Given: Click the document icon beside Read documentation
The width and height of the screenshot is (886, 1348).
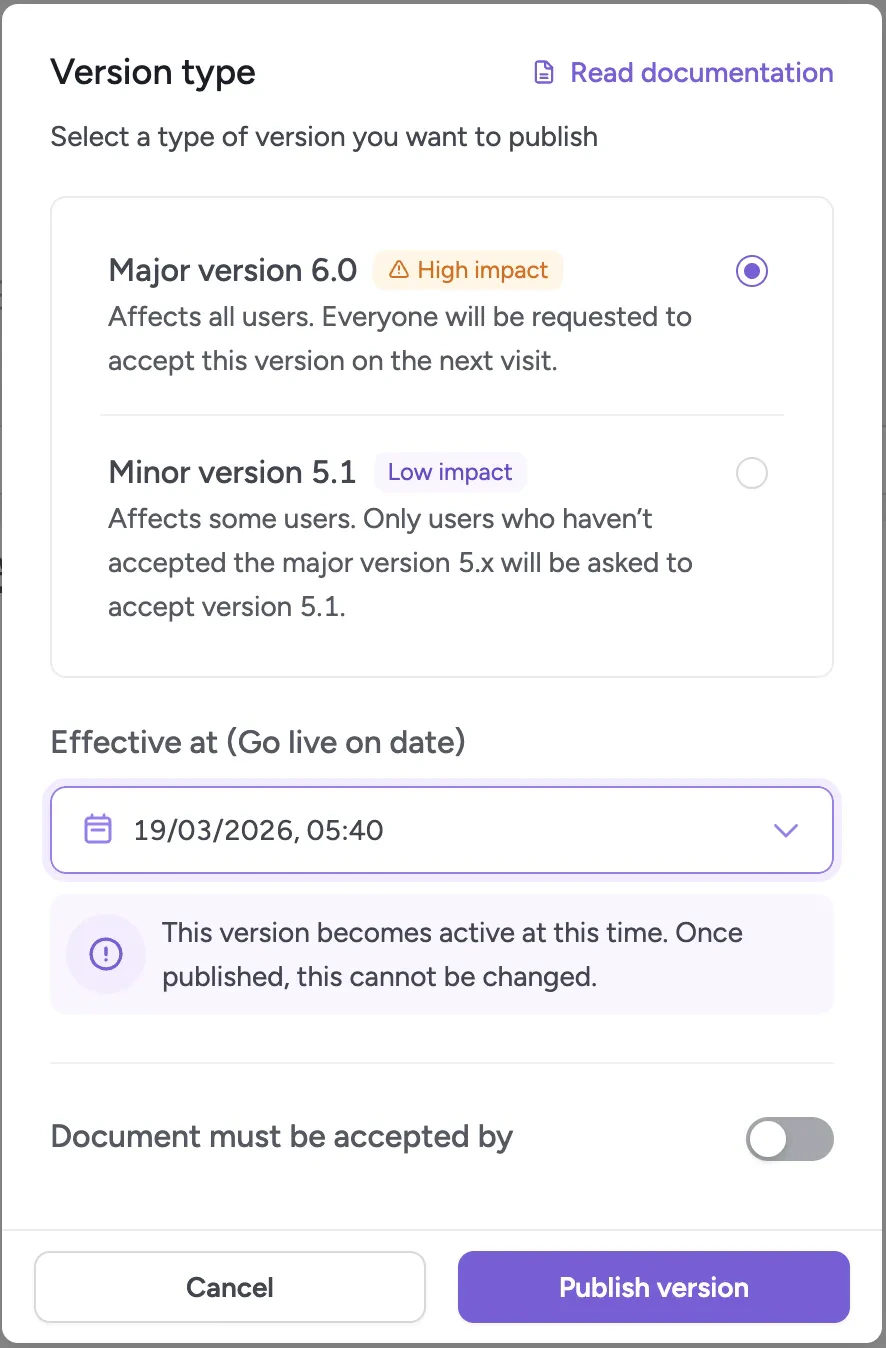Looking at the screenshot, I should click(x=543, y=72).
